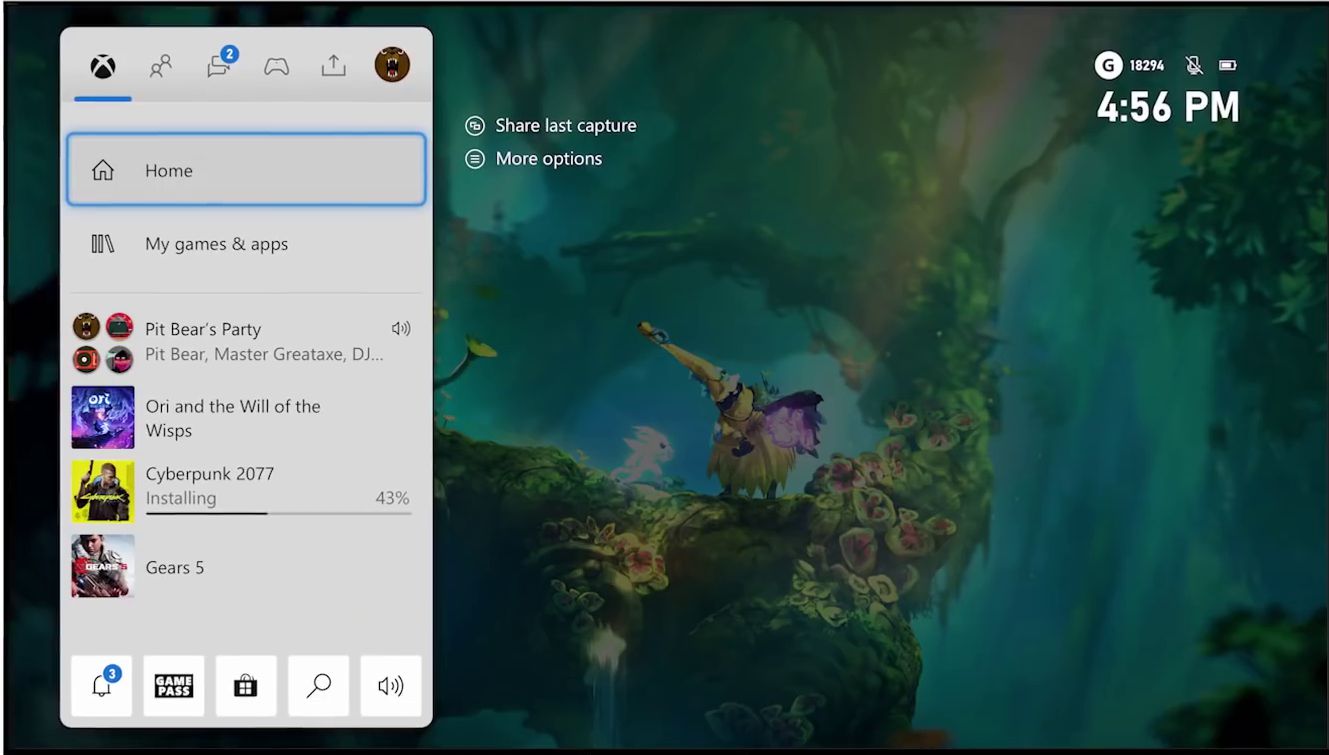The height and width of the screenshot is (755, 1329).
Task: Open the Audio volume button
Action: [391, 686]
